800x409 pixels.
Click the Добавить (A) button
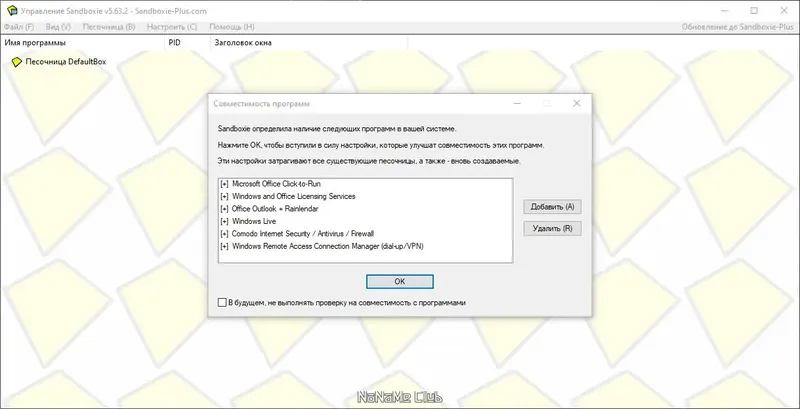coord(553,207)
